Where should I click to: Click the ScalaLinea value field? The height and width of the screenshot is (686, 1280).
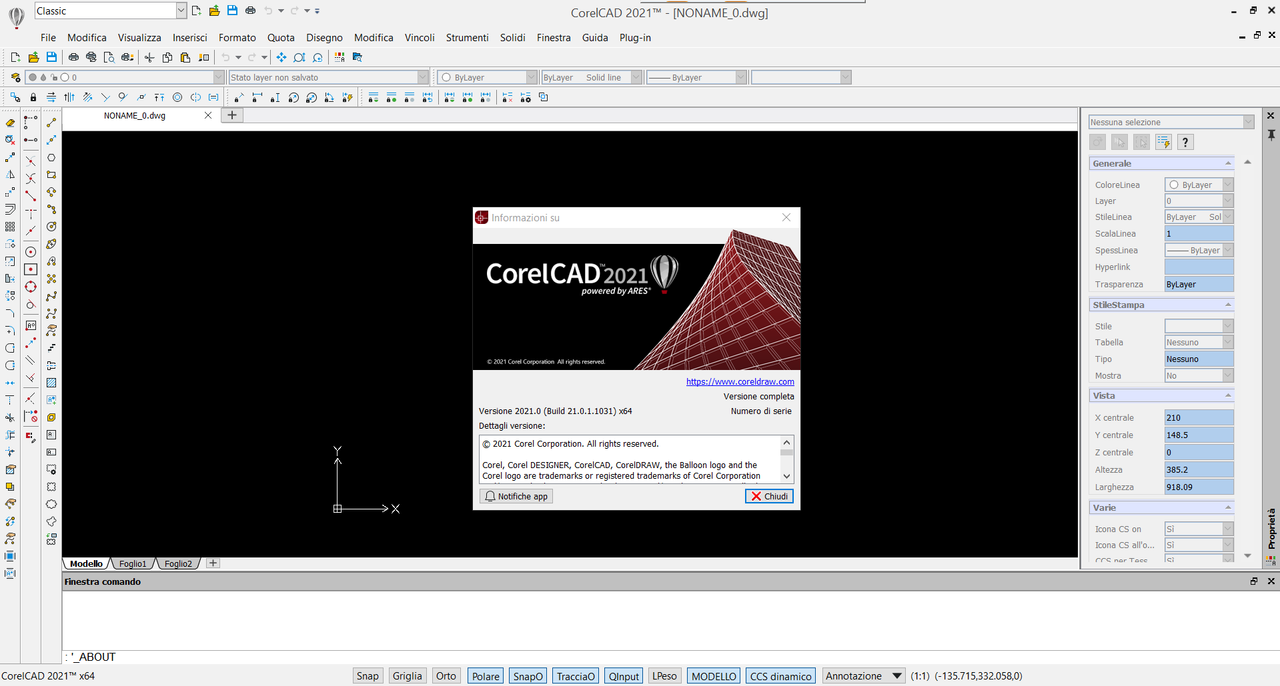[x=1199, y=233]
